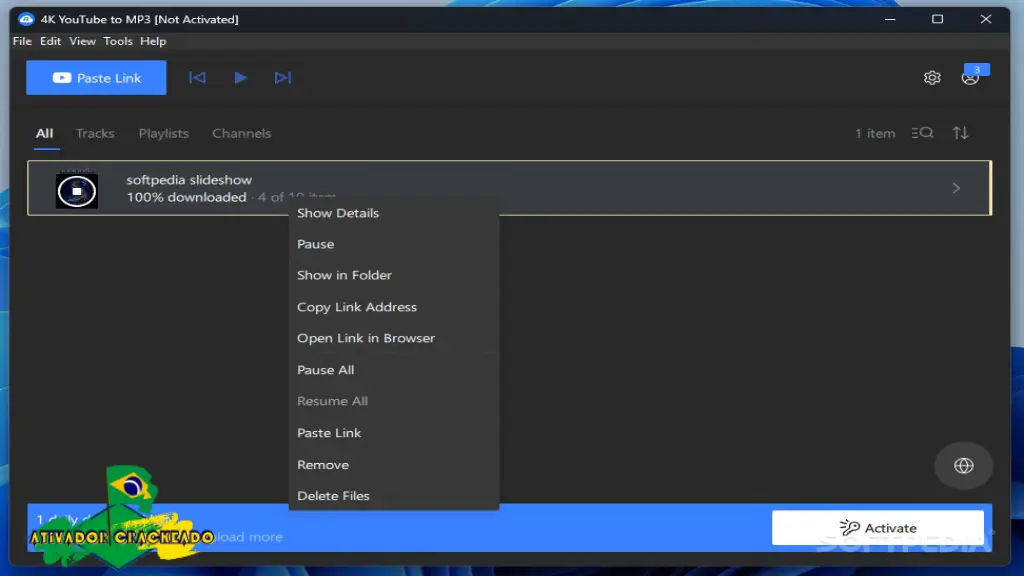Select Copy Link Address

[x=394, y=307]
